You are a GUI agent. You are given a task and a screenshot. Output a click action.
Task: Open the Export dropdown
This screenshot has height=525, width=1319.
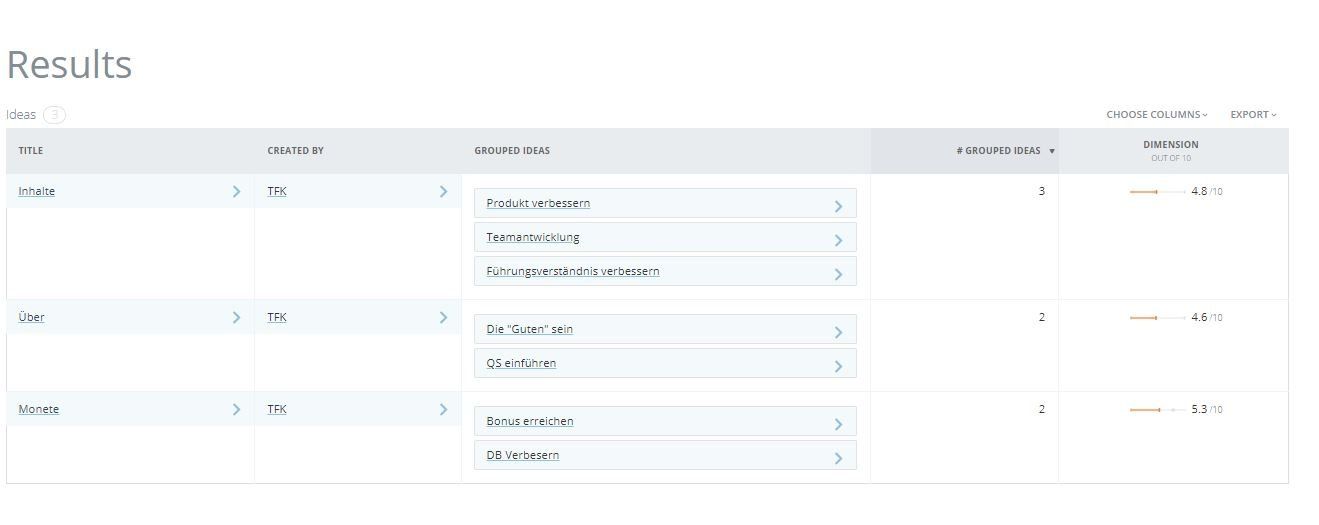coord(1253,115)
